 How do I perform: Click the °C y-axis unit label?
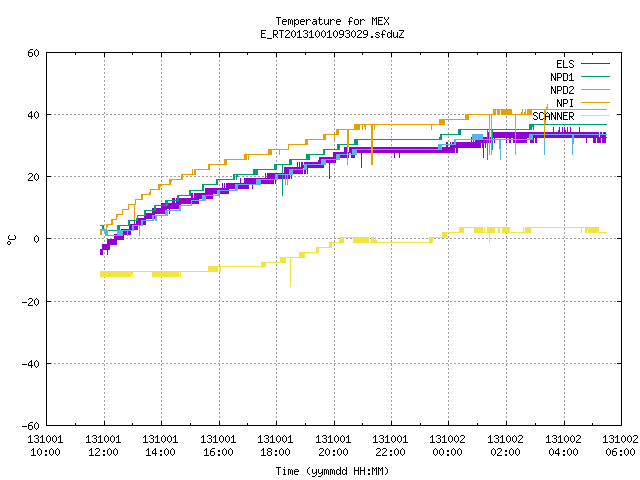pyautogui.click(x=11, y=240)
